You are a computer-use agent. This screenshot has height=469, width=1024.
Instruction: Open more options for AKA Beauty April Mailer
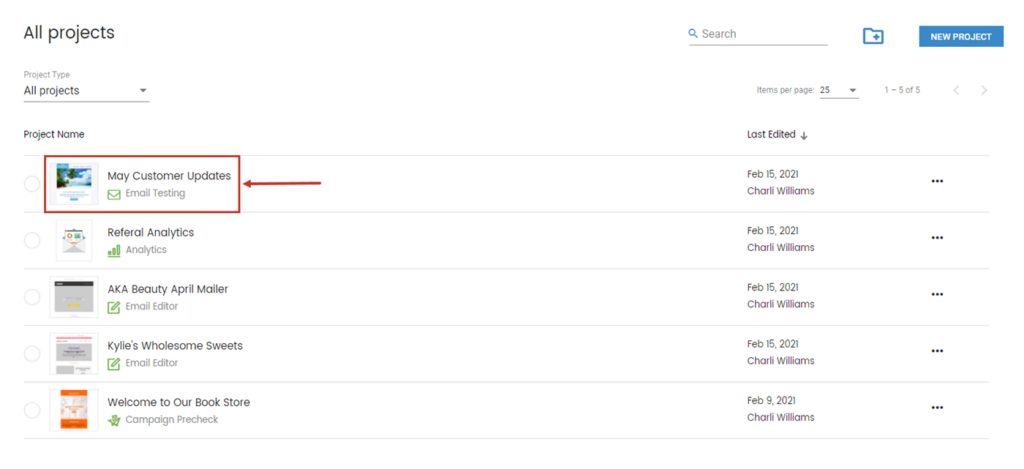pyautogui.click(x=937, y=295)
